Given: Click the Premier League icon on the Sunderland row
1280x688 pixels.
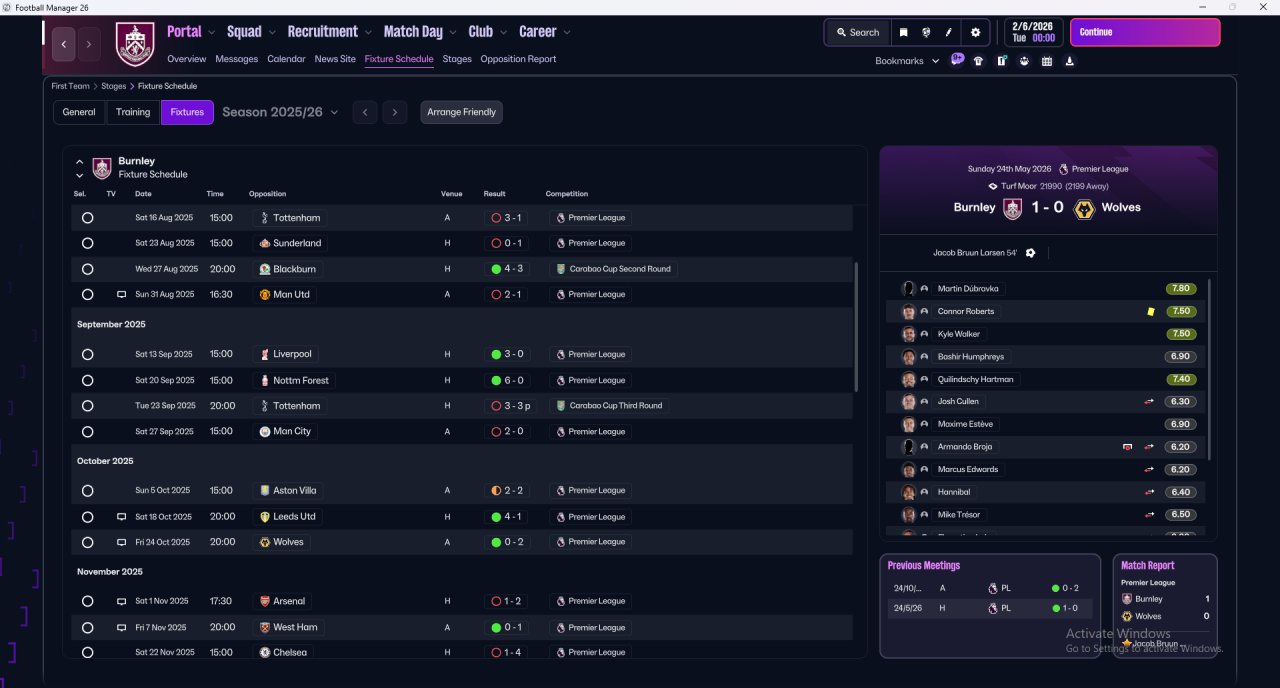Looking at the screenshot, I should pyautogui.click(x=560, y=243).
